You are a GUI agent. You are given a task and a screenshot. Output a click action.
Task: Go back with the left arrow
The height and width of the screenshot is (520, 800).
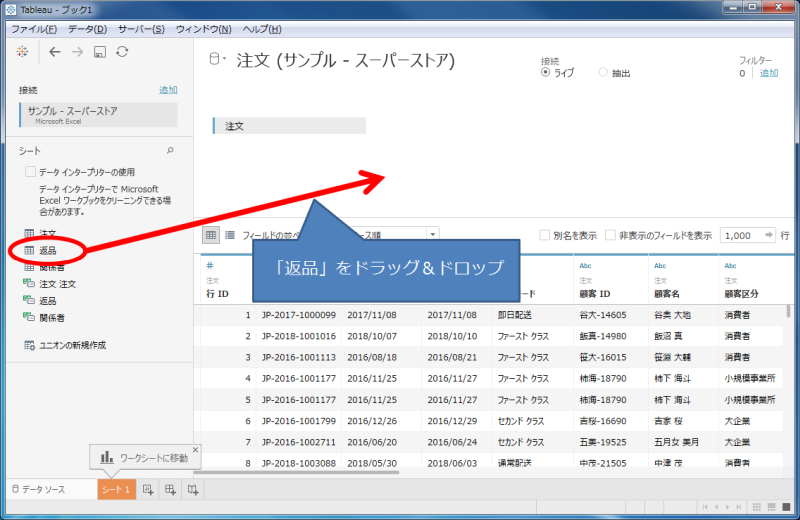click(55, 52)
